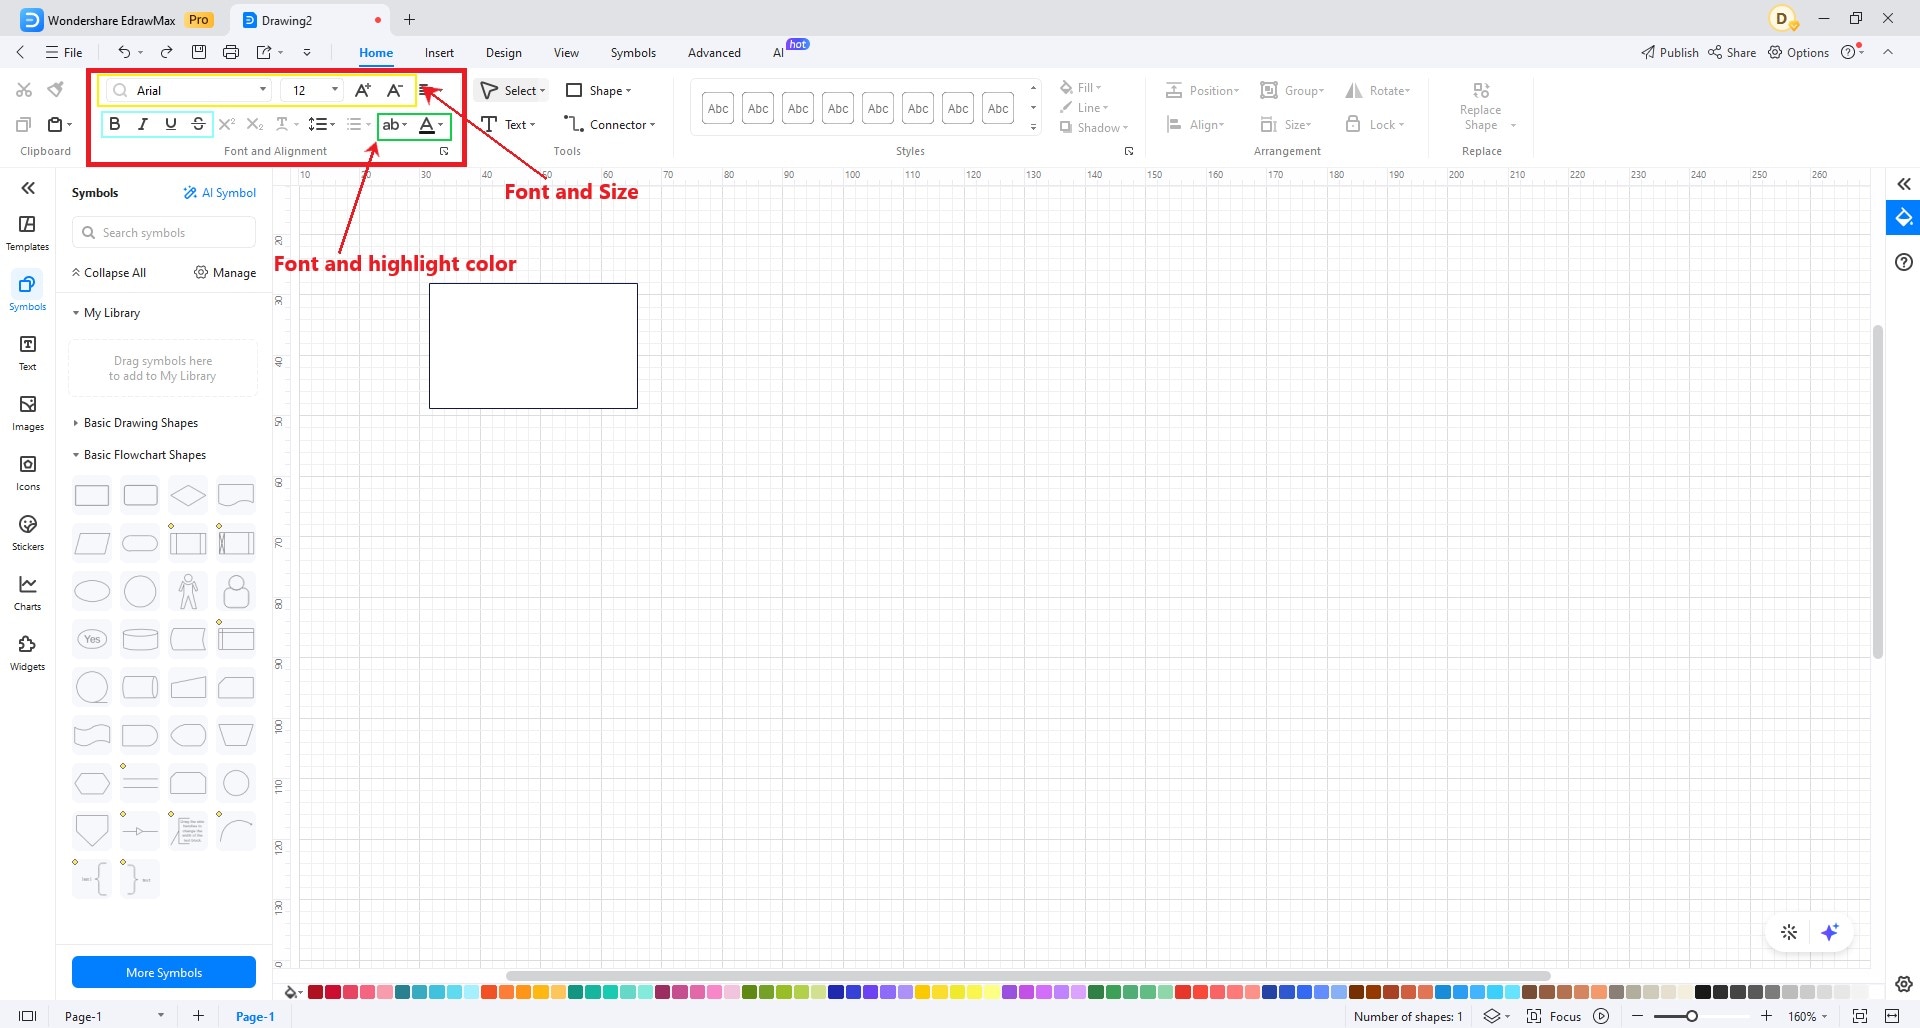Toggle Underline formatting
1920x1028 pixels.
tap(171, 124)
